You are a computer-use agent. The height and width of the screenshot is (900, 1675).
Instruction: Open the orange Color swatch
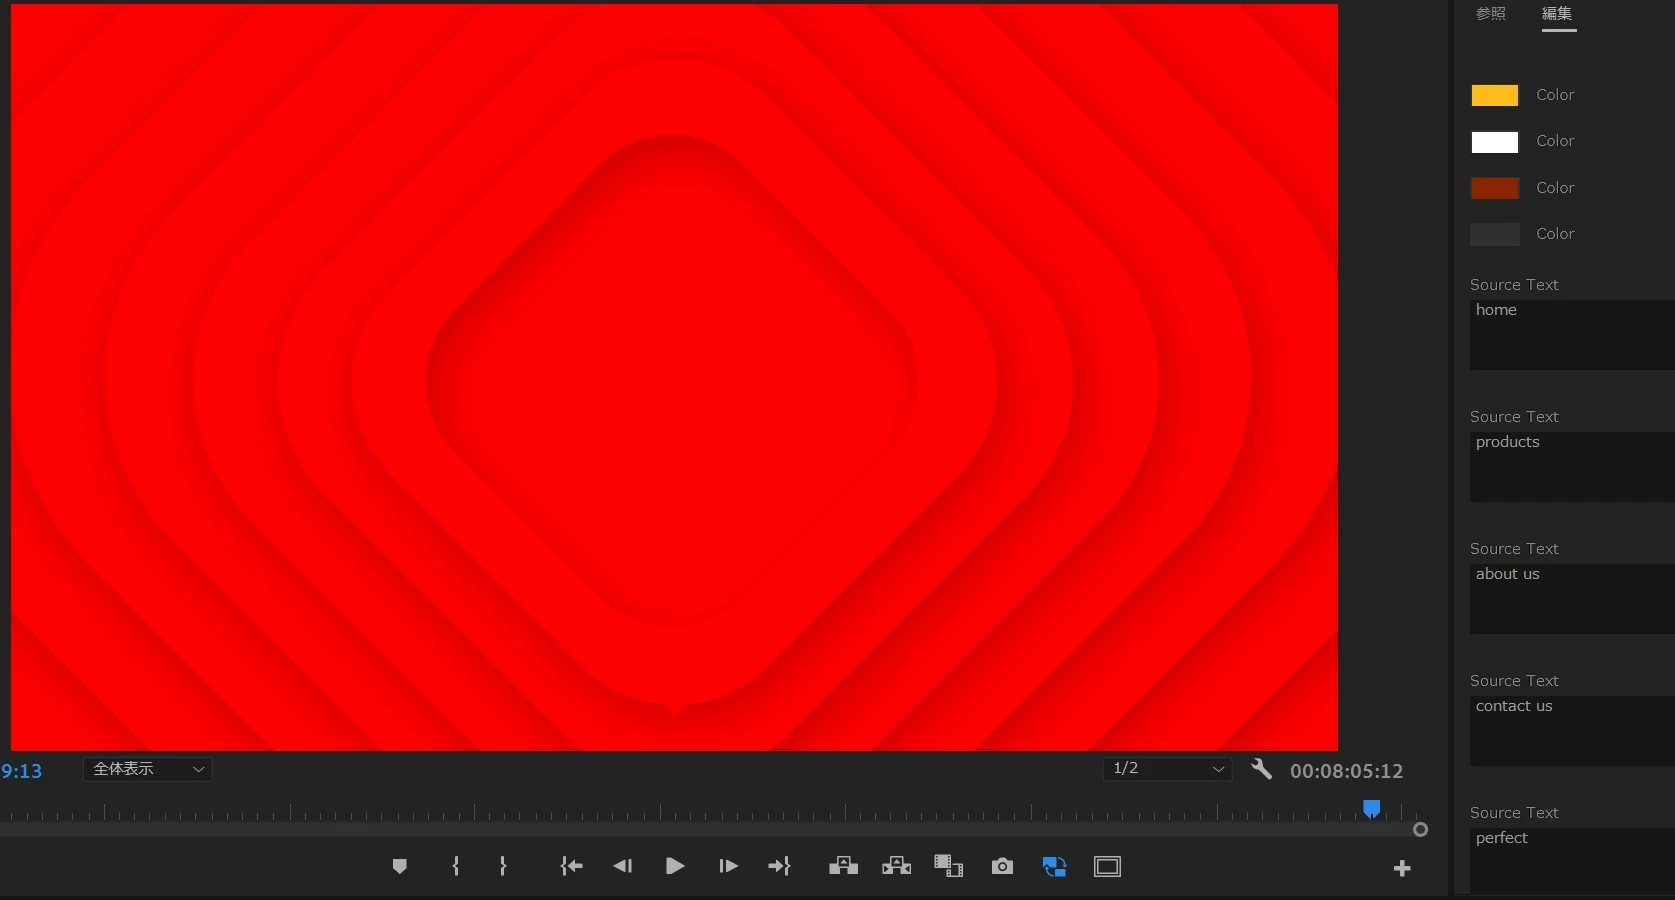(1495, 95)
